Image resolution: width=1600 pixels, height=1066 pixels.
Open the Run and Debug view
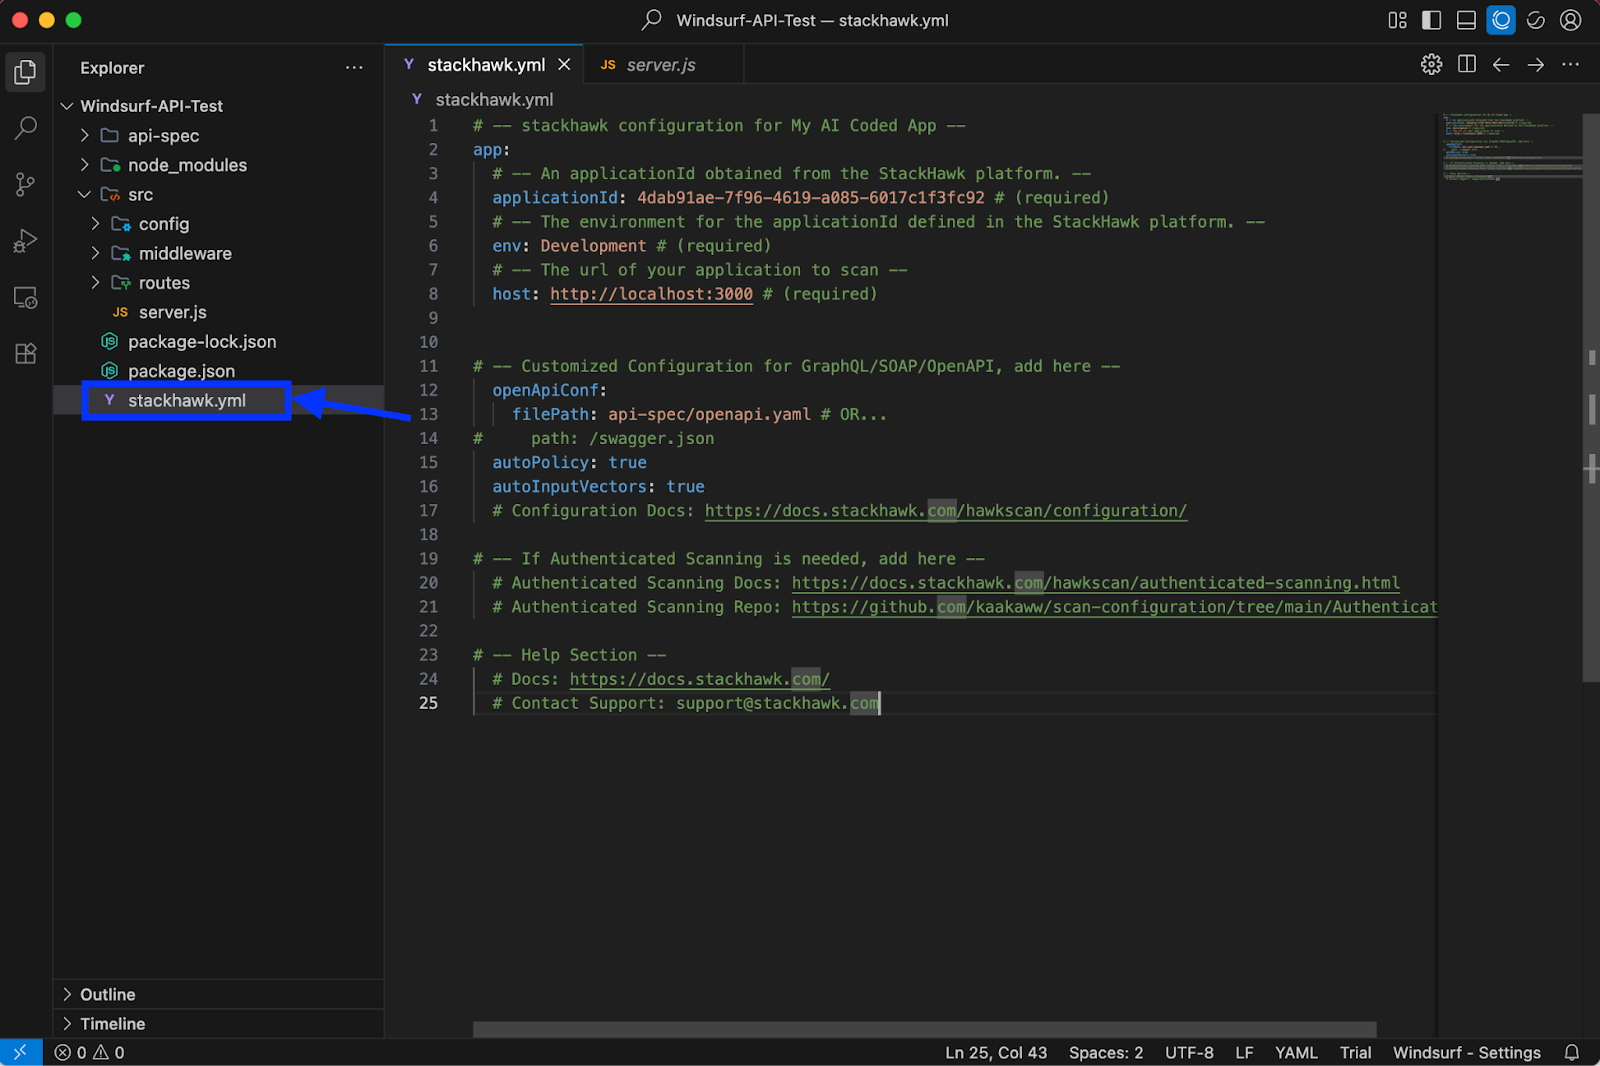[25, 241]
